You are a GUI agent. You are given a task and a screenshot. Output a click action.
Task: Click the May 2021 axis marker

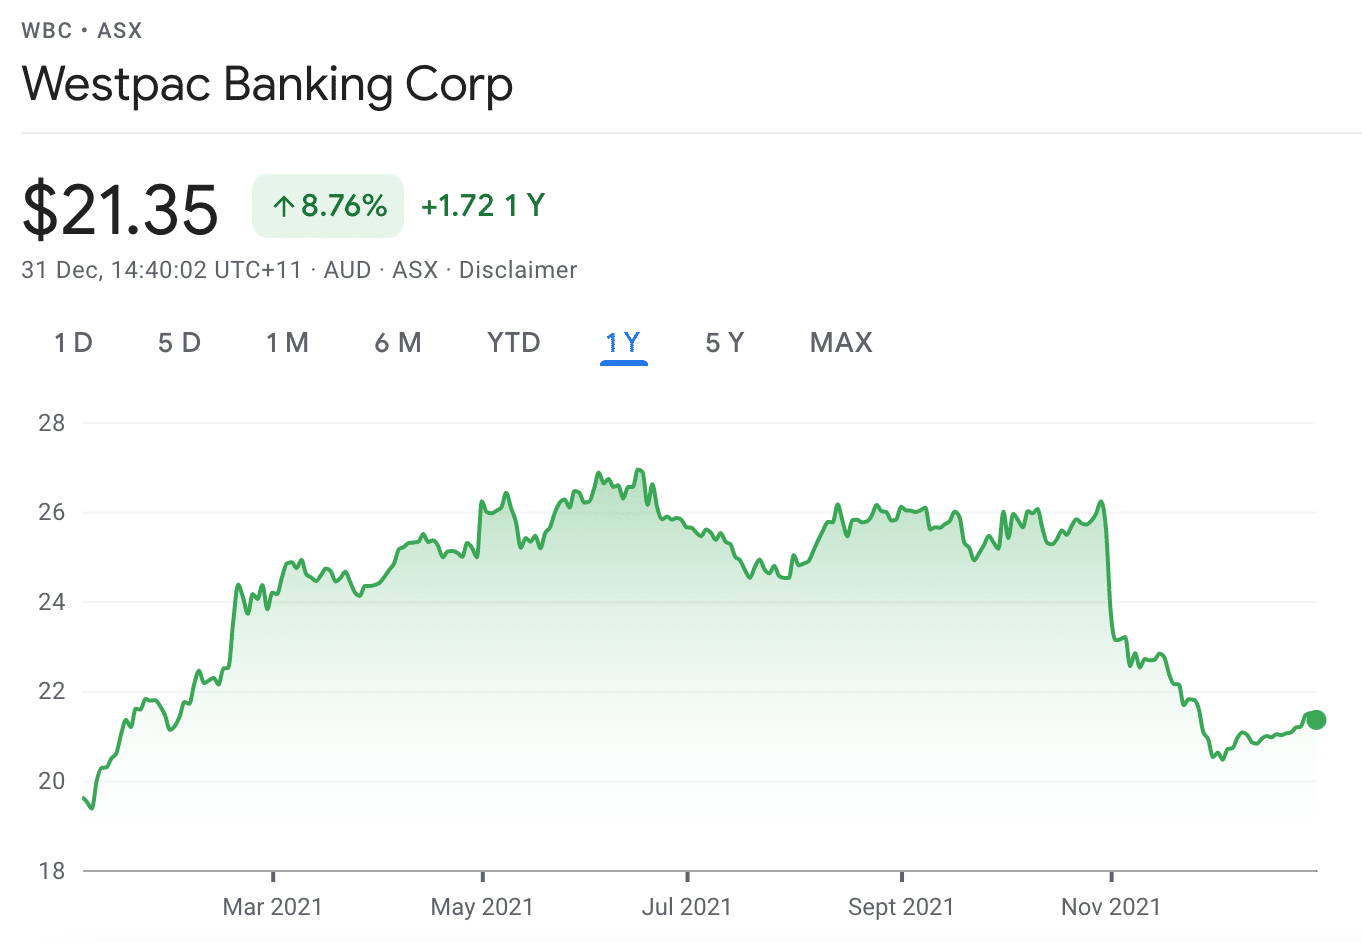[483, 907]
